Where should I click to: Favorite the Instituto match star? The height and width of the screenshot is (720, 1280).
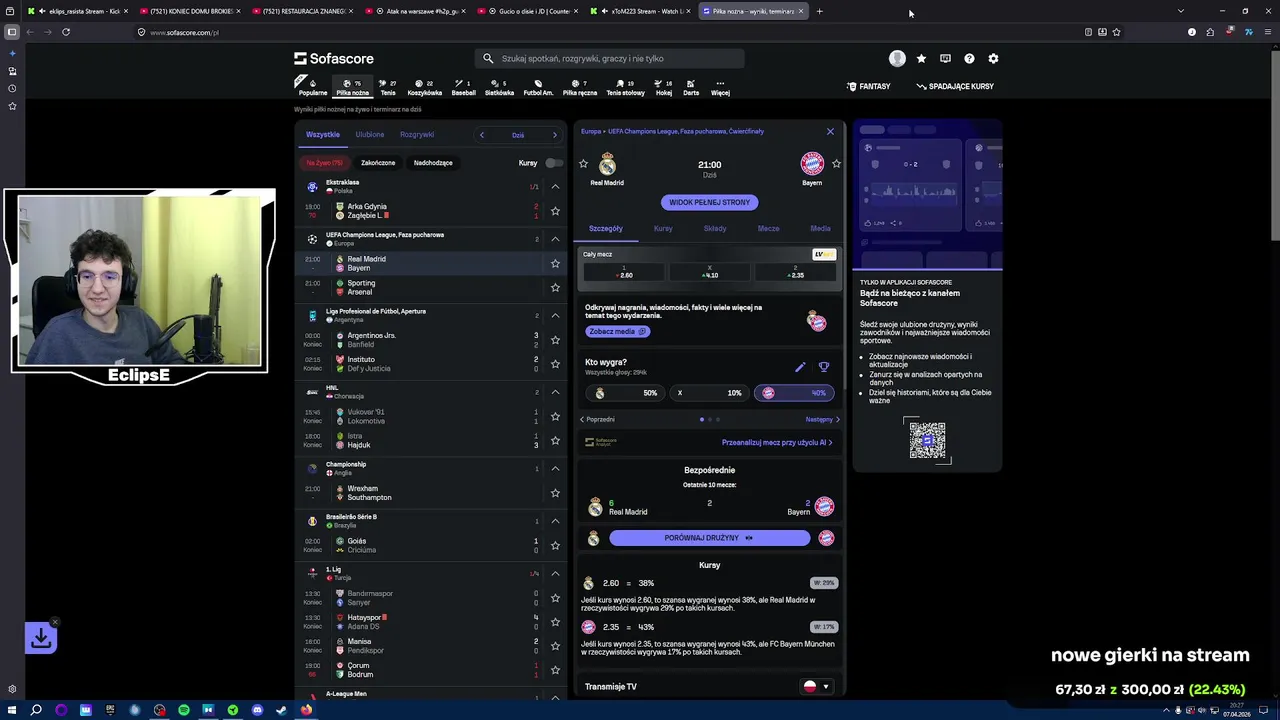(x=555, y=364)
